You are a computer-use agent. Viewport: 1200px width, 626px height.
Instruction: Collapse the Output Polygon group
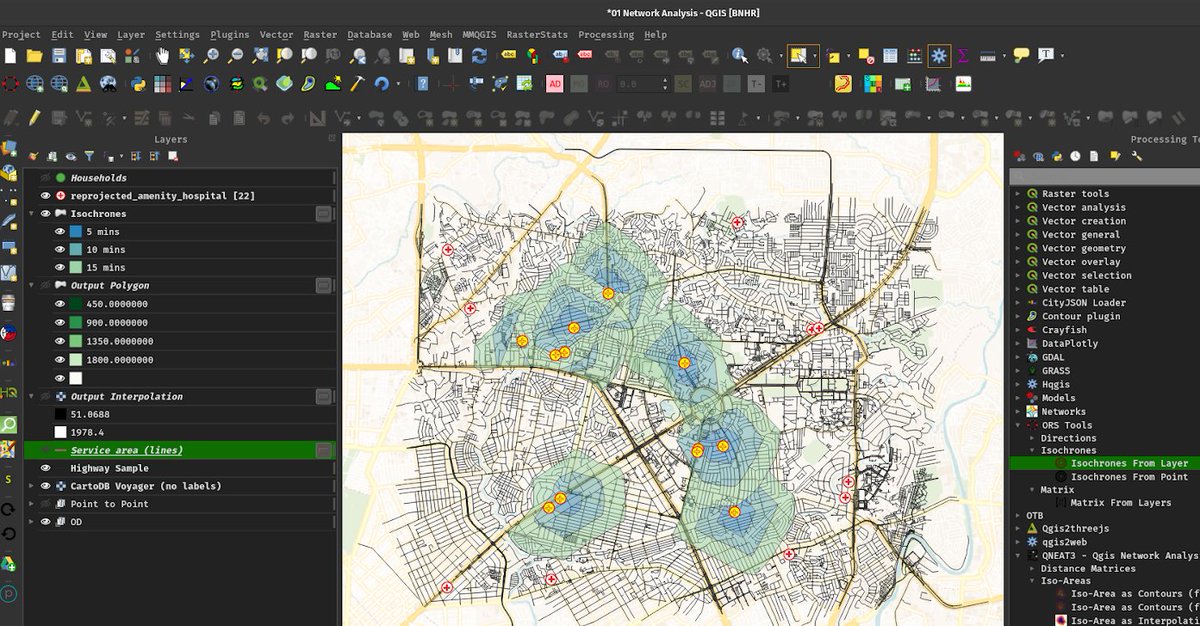coord(31,285)
